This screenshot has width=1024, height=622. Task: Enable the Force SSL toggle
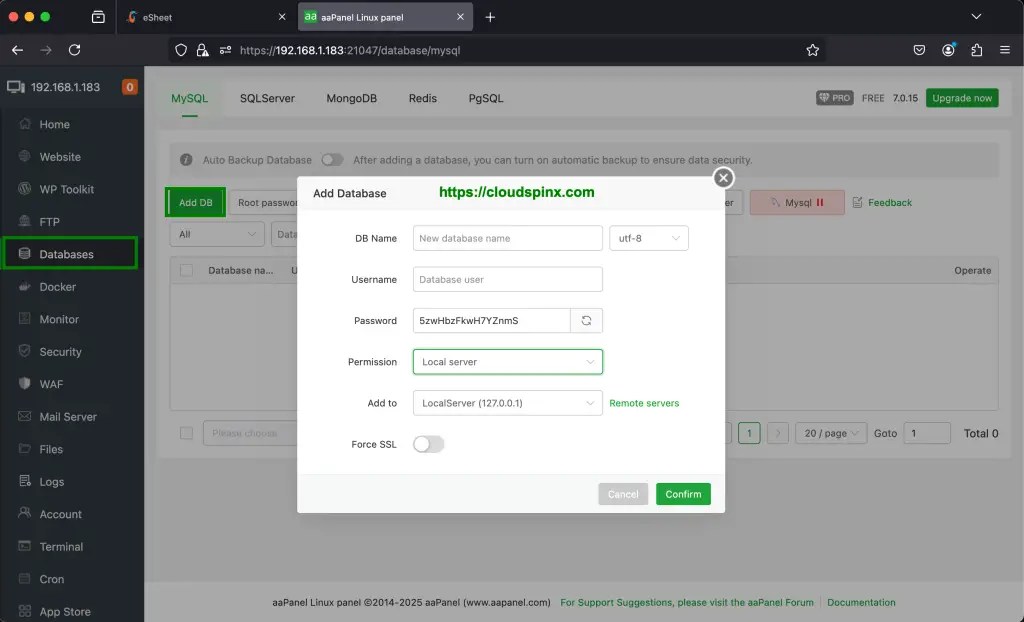click(428, 444)
